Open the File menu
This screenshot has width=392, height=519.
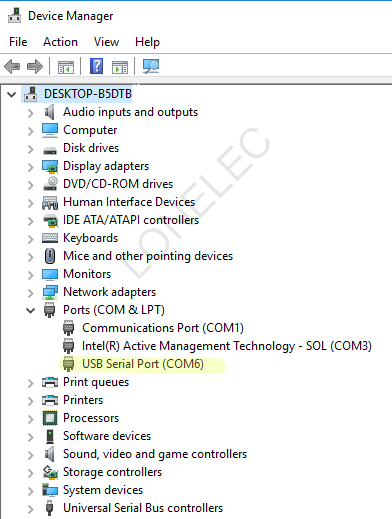[18, 42]
